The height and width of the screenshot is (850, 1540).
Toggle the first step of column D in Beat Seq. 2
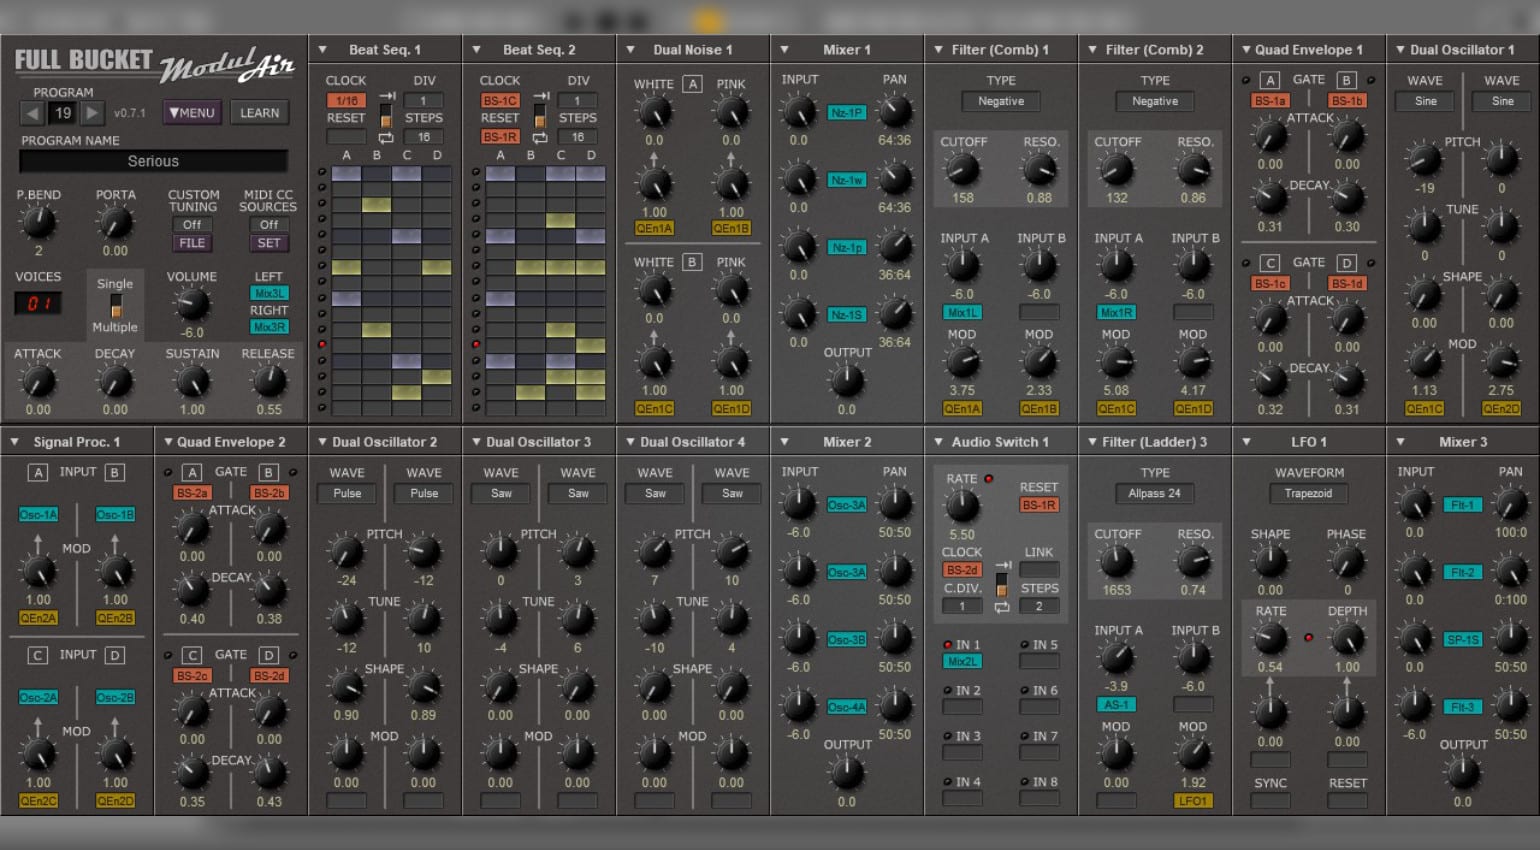(590, 173)
